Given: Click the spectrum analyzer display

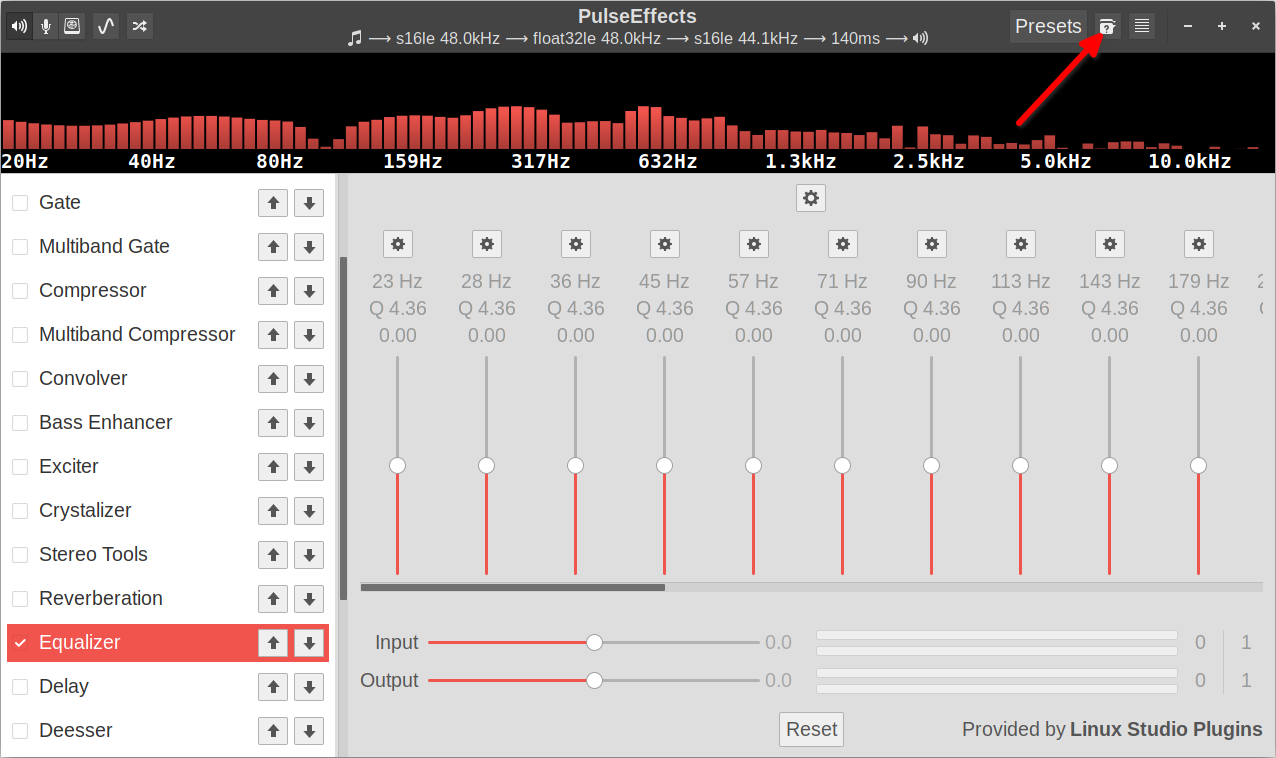Looking at the screenshot, I should [638, 113].
